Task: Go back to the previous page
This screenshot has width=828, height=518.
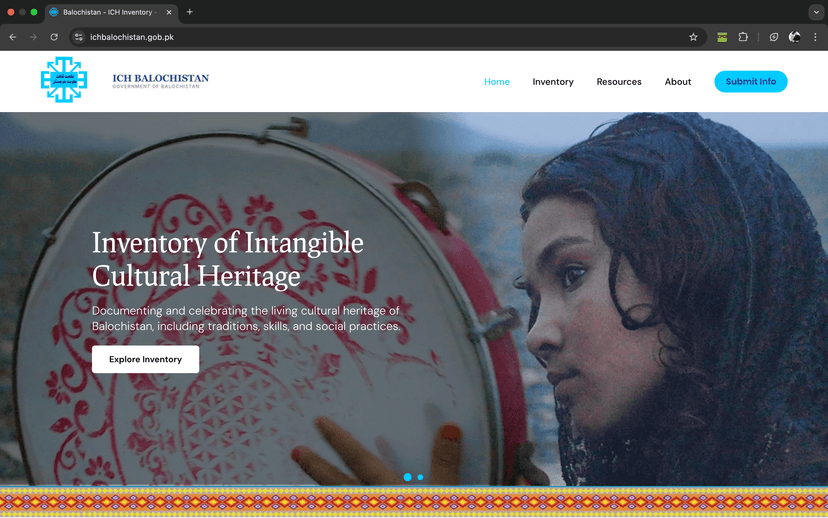Action: [x=13, y=37]
